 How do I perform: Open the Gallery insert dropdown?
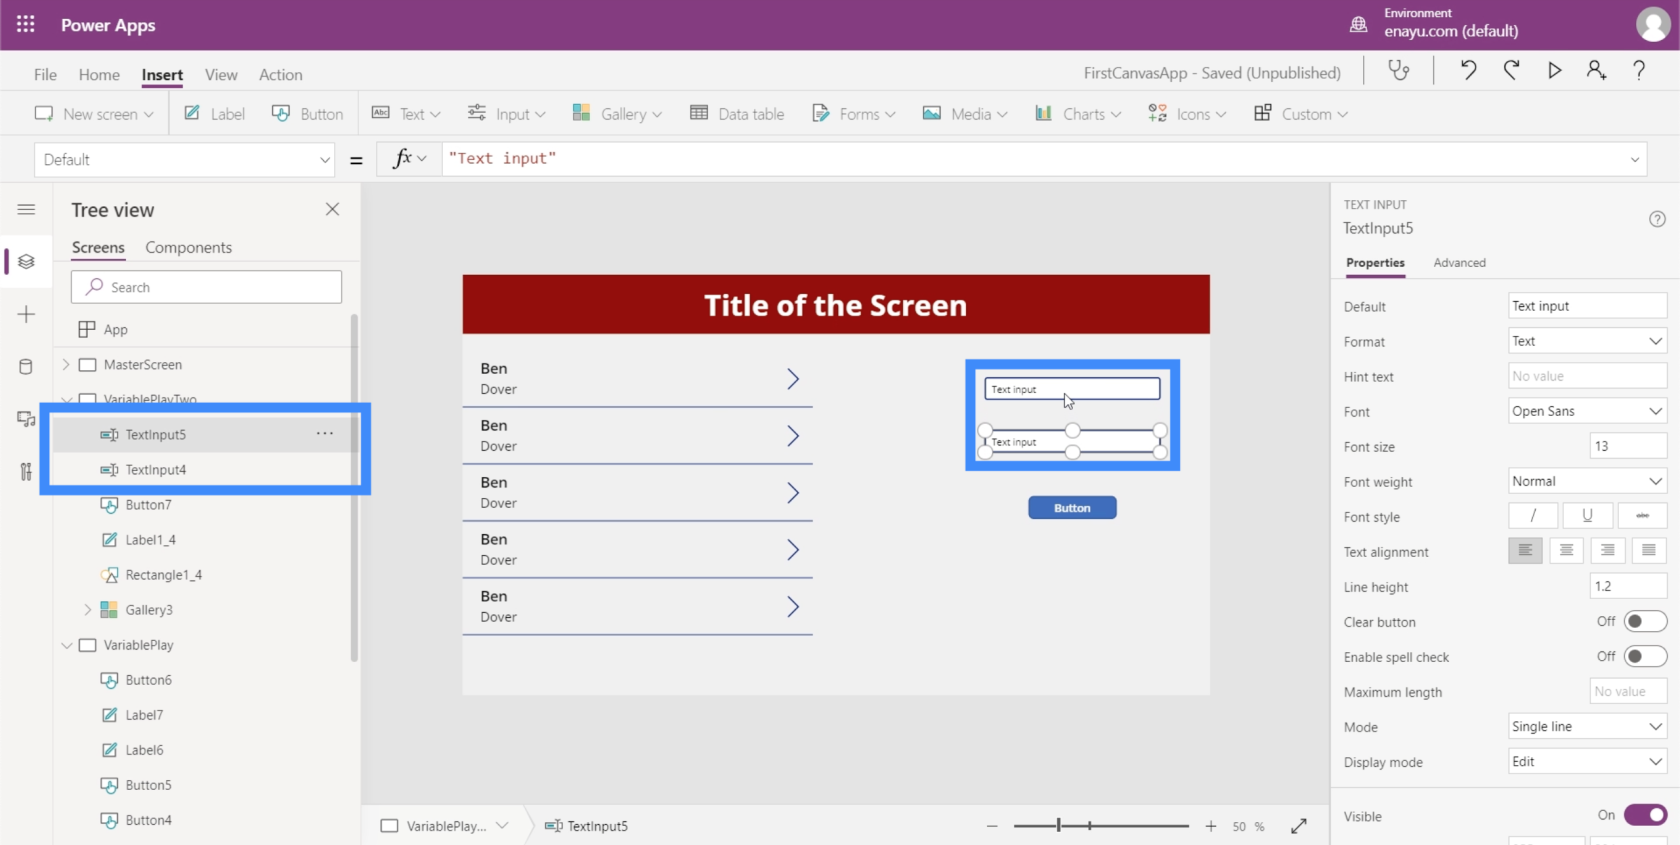(617, 114)
